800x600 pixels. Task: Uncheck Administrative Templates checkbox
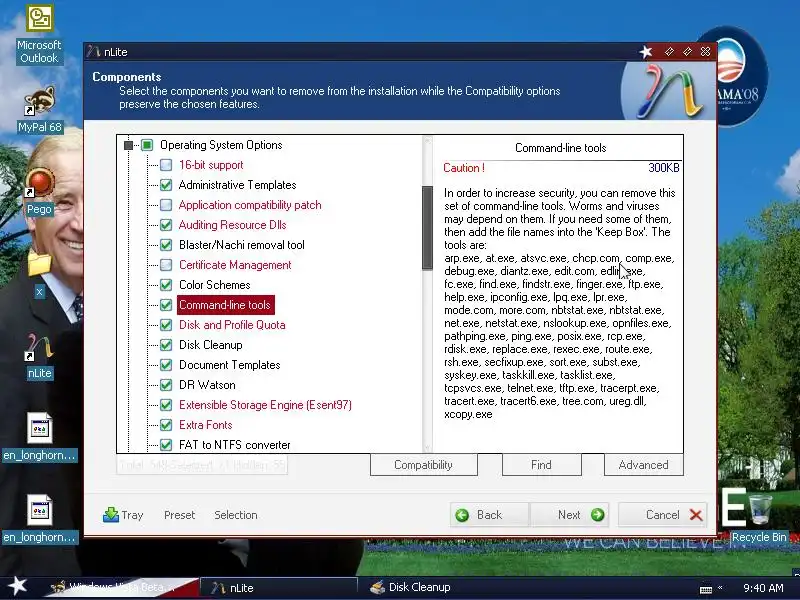click(x=166, y=185)
